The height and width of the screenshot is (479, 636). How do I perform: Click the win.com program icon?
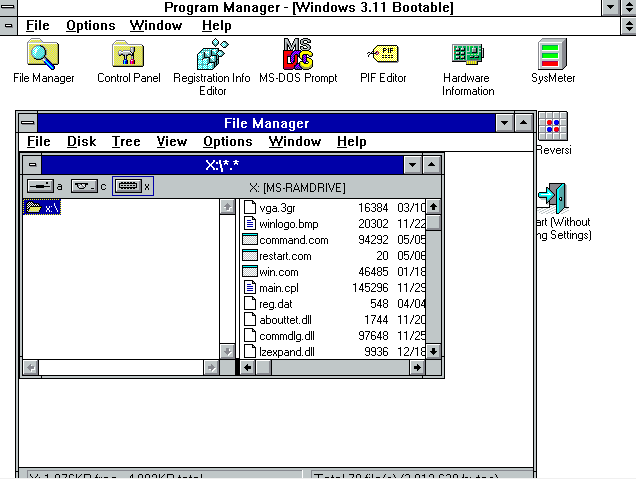250,271
